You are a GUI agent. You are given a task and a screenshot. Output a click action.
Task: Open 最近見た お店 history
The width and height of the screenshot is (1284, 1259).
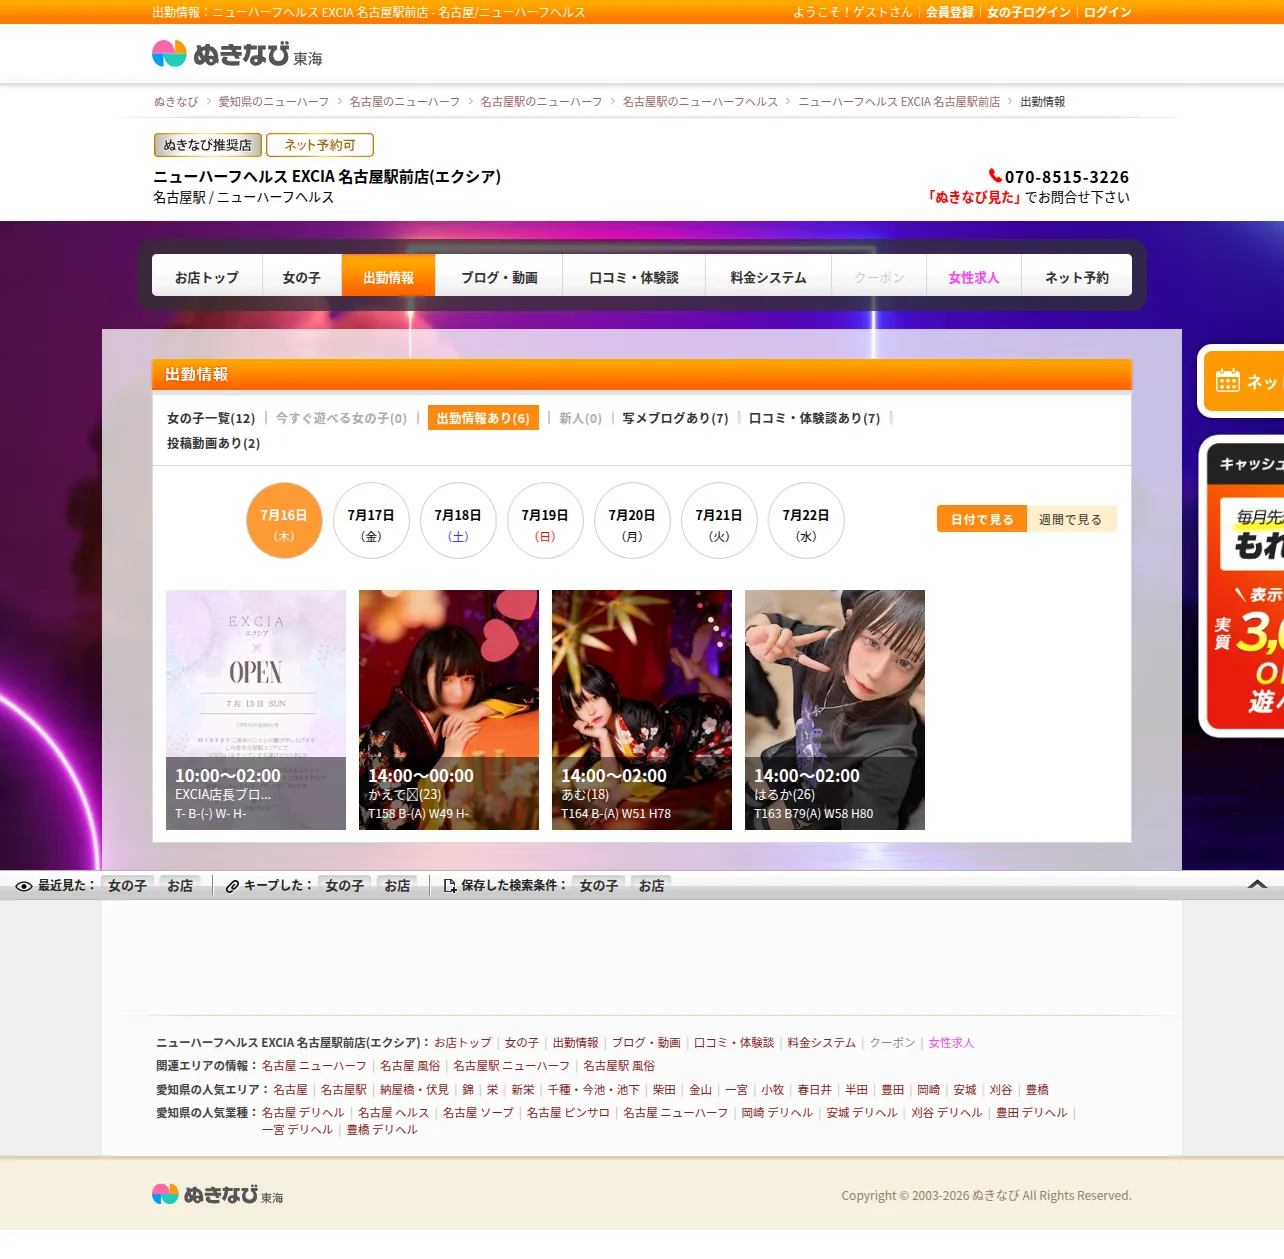click(x=180, y=886)
